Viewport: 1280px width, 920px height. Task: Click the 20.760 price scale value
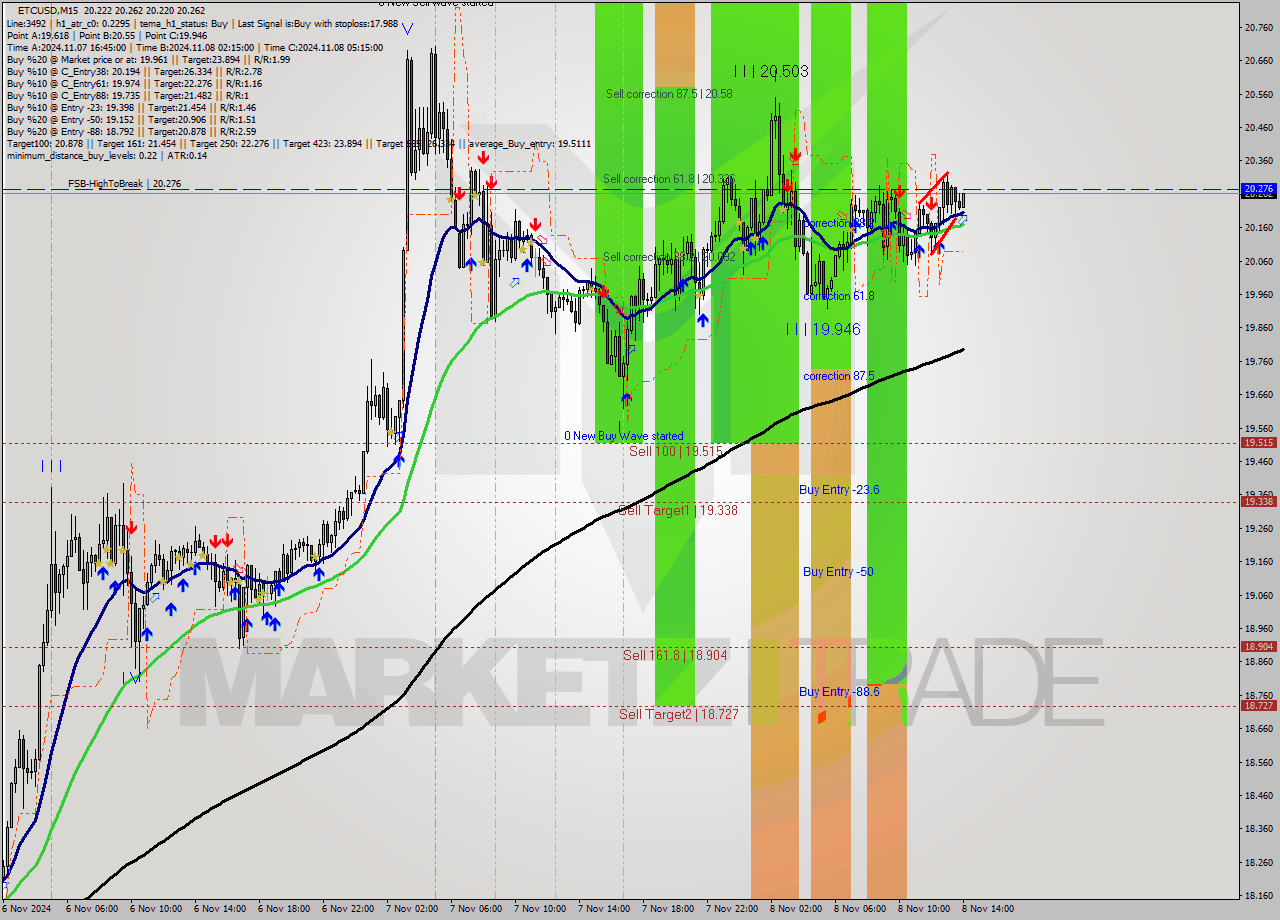click(1259, 27)
